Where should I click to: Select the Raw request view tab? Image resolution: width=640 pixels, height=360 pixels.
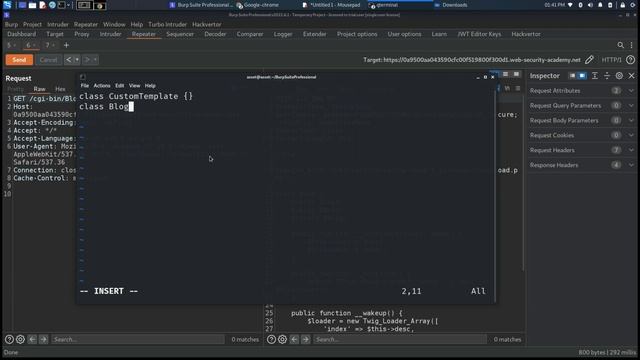pyautogui.click(x=40, y=89)
